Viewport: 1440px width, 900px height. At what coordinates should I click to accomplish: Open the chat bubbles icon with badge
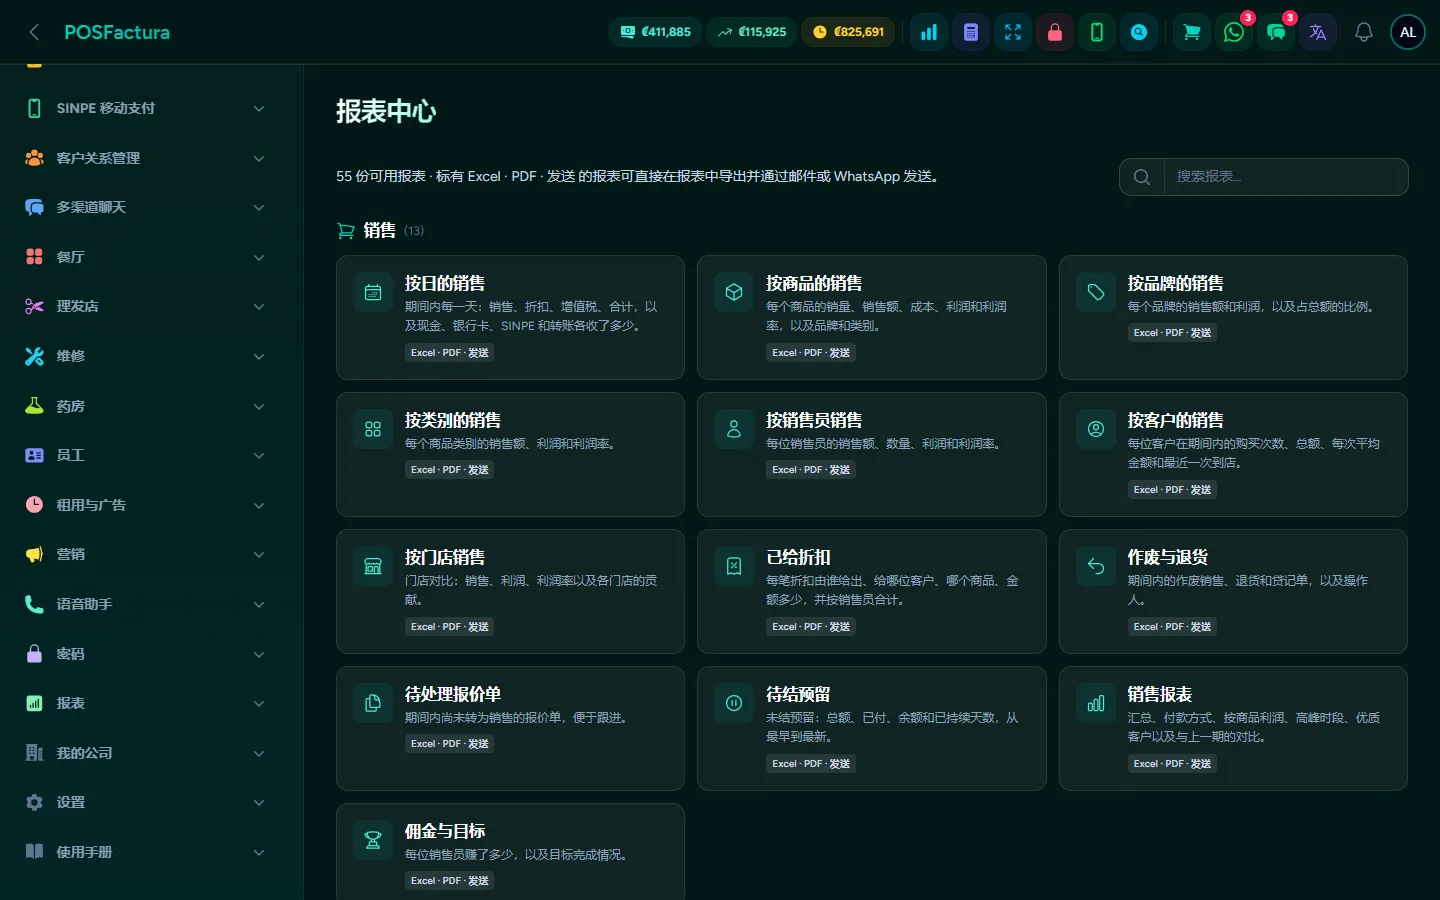coord(1276,32)
